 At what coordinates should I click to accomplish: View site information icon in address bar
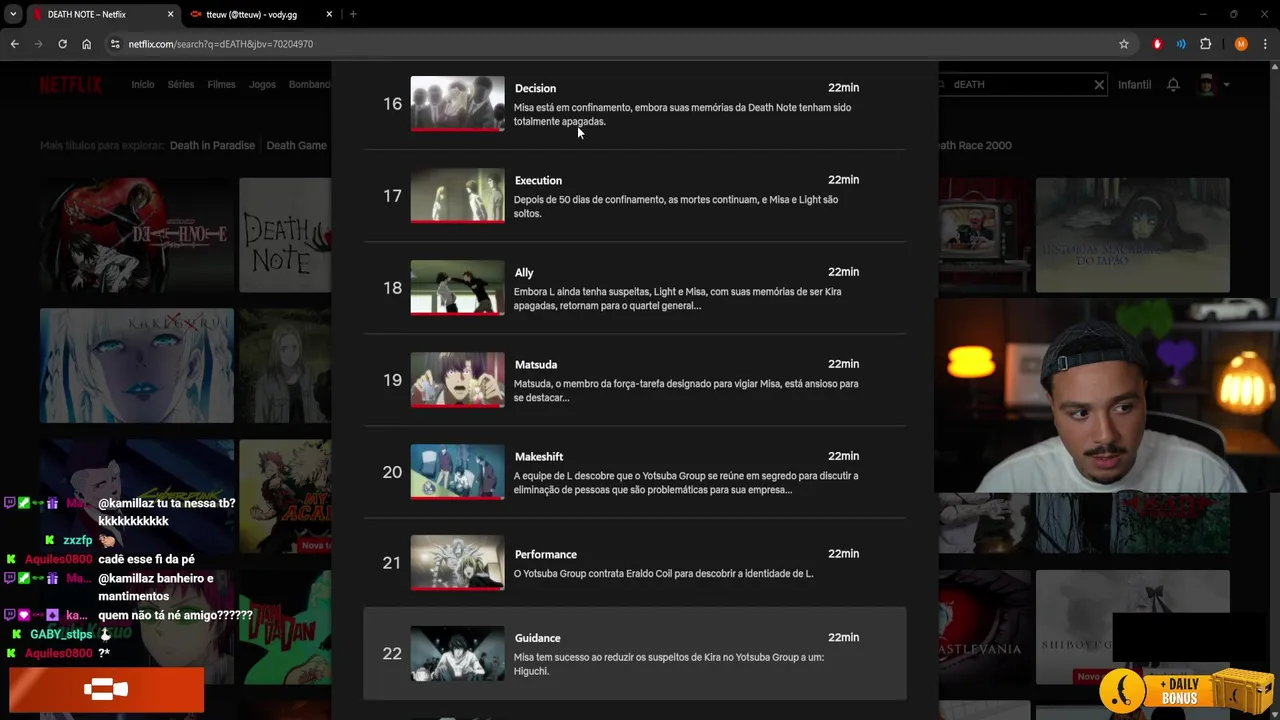pos(115,44)
